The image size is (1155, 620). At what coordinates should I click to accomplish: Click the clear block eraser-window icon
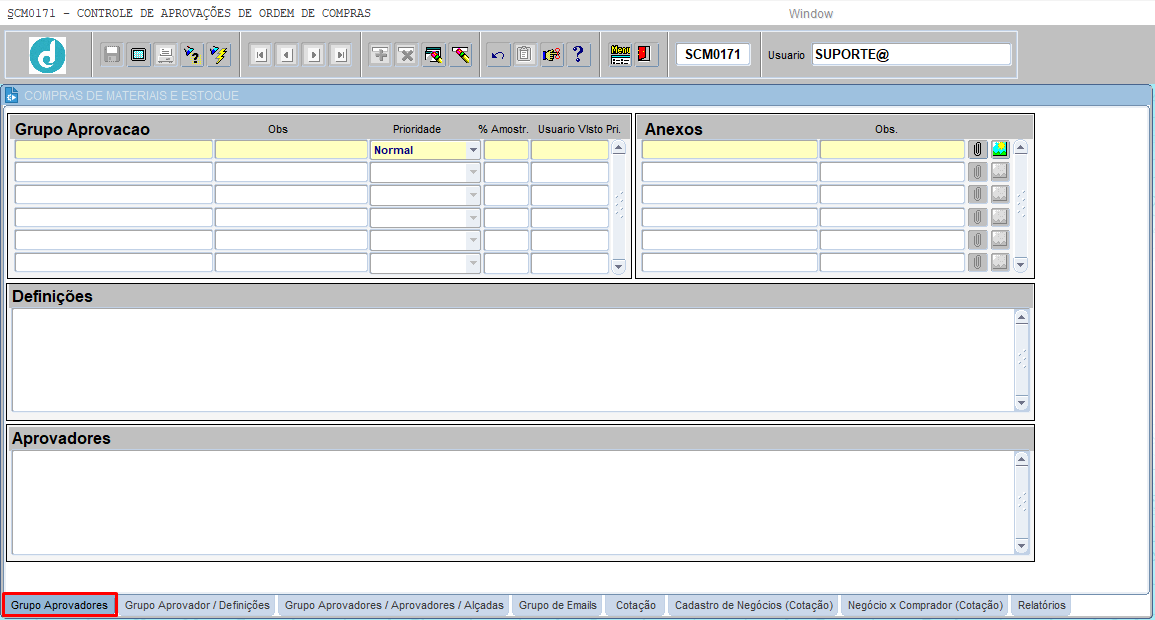[x=434, y=54]
